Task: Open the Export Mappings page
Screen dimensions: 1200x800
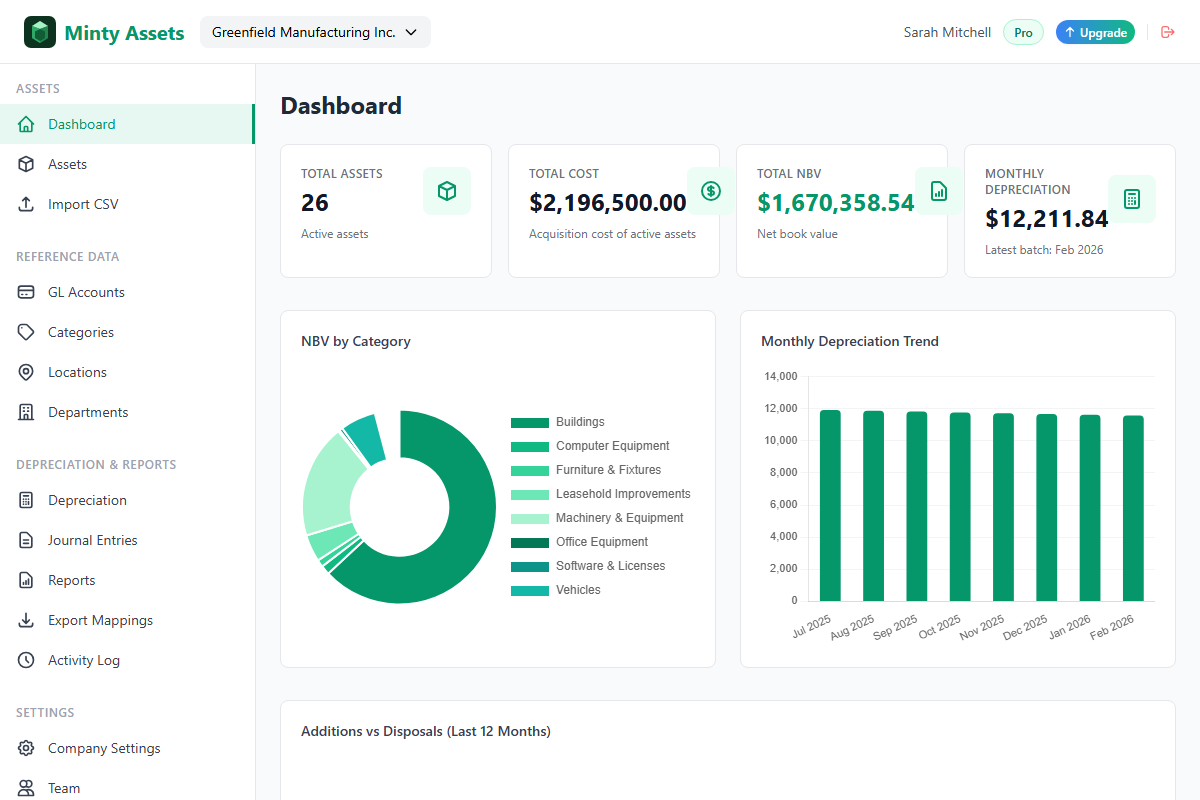Action: pos(127,620)
